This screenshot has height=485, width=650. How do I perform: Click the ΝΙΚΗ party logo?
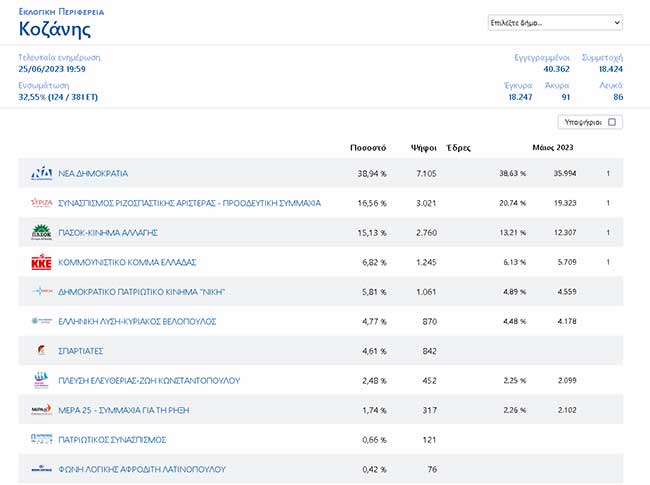coord(42,291)
